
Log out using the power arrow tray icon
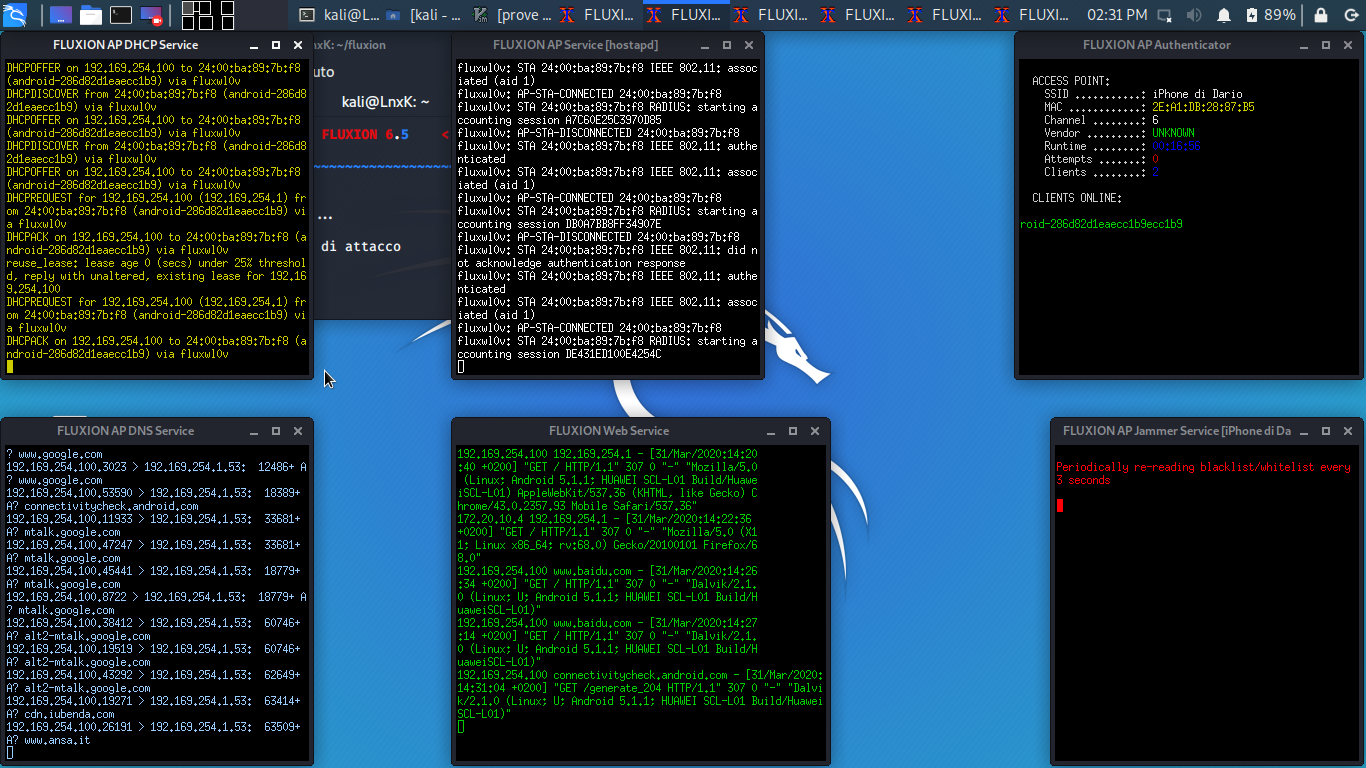1352,14
